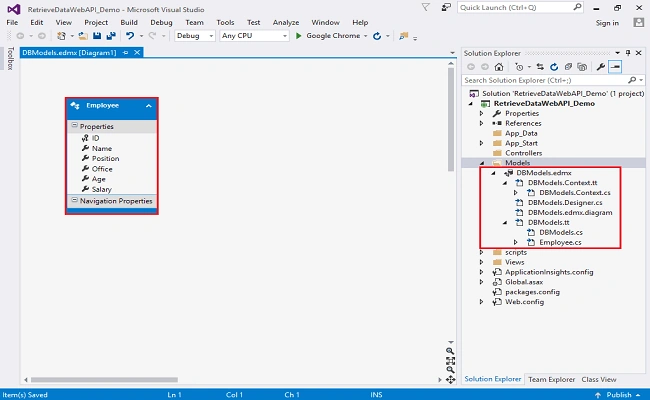
Task: Click the Save All toolbar icon
Action: (111, 36)
